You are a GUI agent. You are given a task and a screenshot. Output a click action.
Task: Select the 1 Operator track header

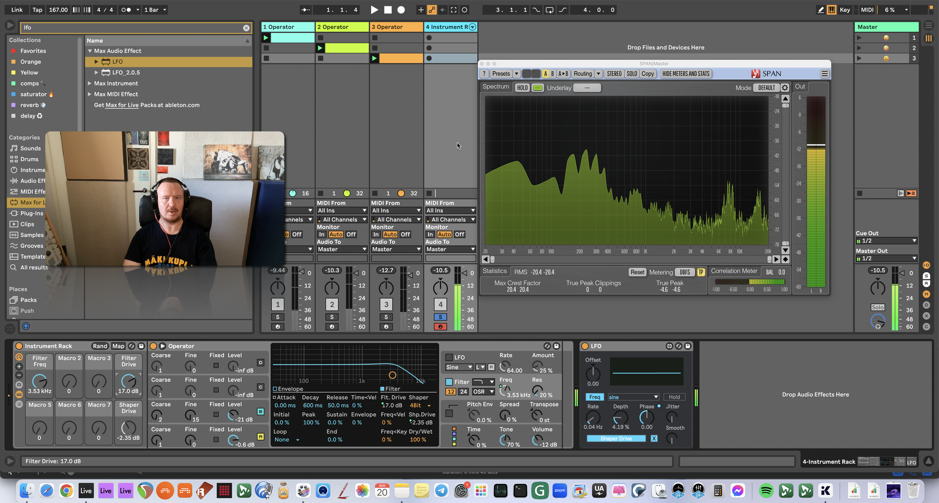pyautogui.click(x=288, y=27)
